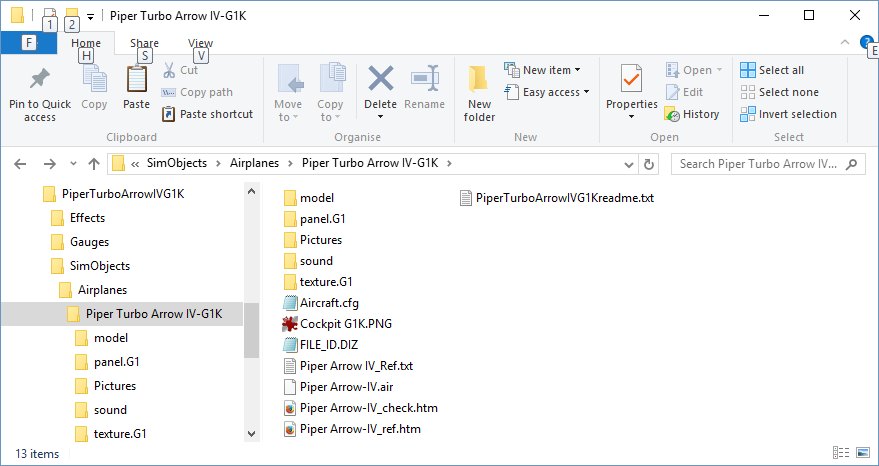Switch to the Share tab
Viewport: 879px width, 466px height.
(x=144, y=43)
